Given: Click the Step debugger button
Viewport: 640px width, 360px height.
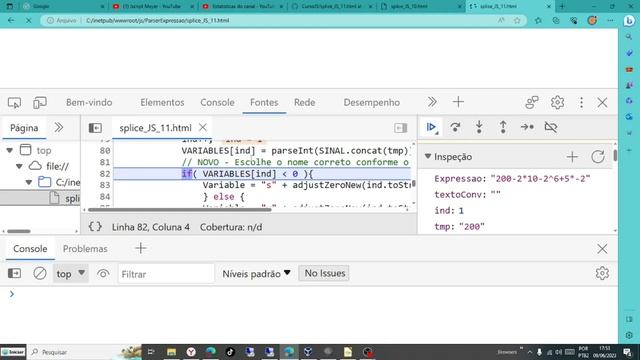Looking at the screenshot, I should pyautogui.click(x=527, y=127).
